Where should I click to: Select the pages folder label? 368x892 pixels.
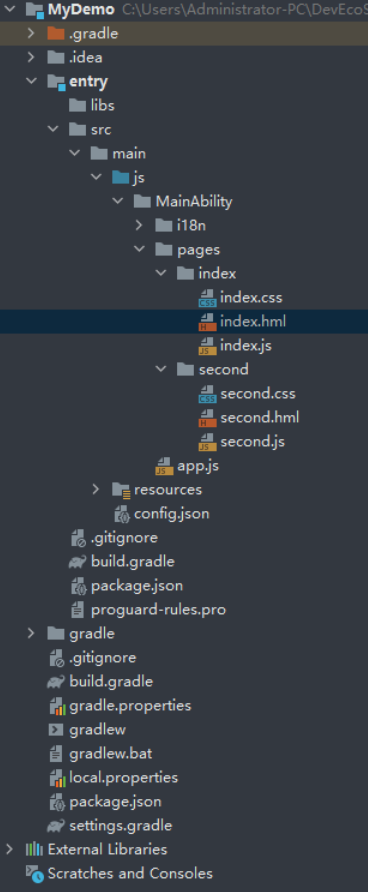[x=198, y=250]
